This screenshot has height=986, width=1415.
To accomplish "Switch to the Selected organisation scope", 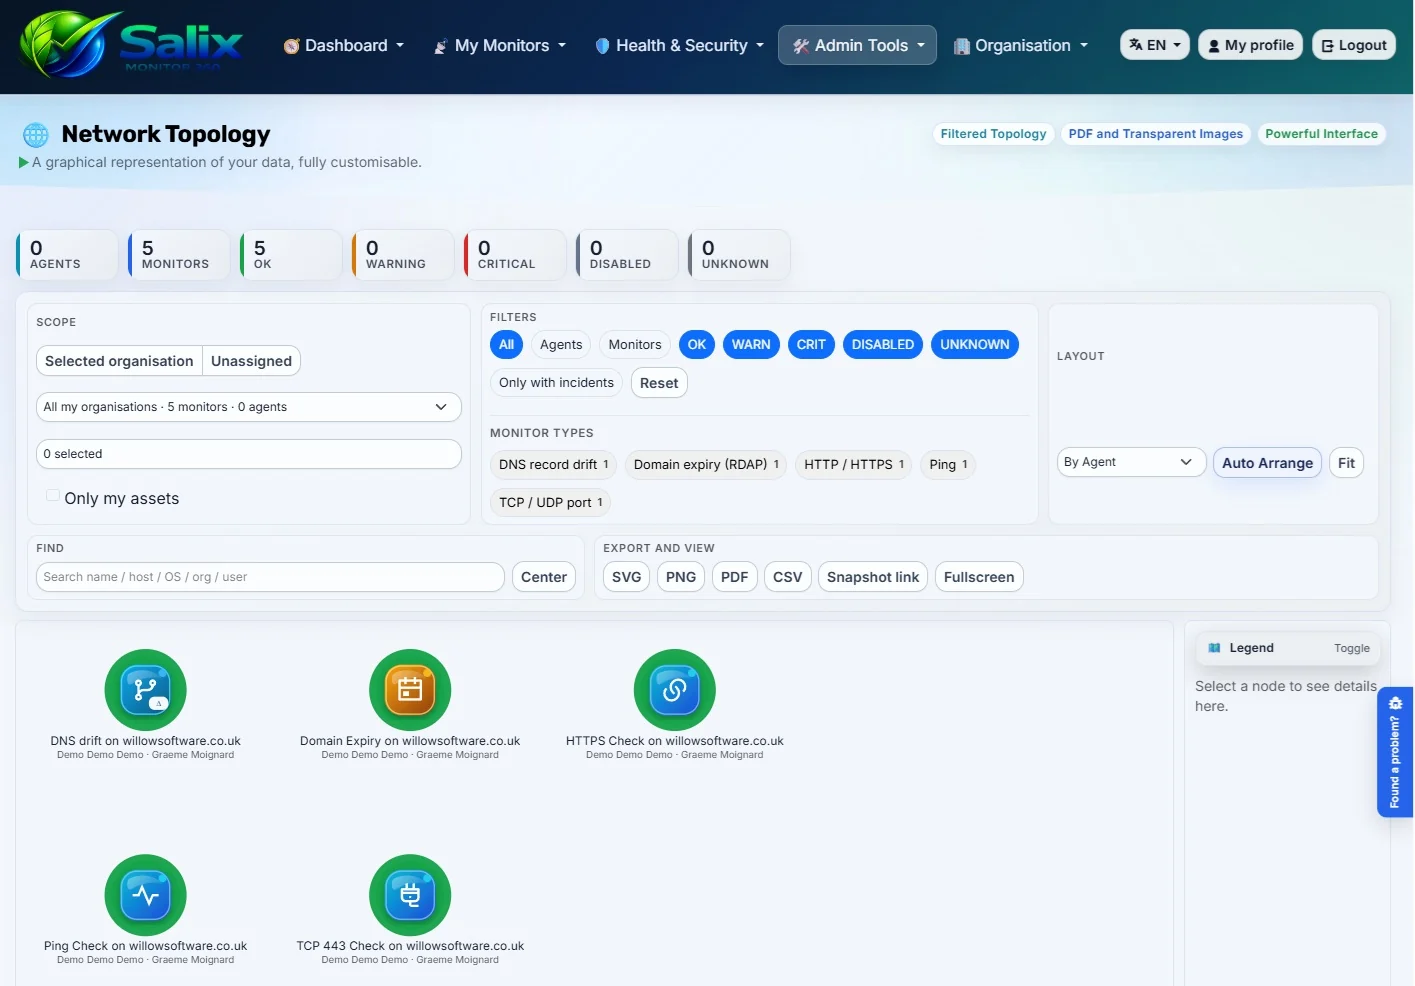I will (119, 361).
